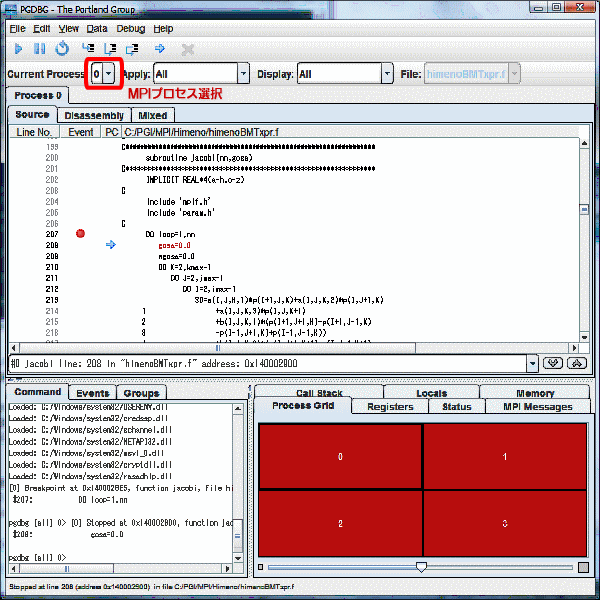This screenshot has width=600, height=600.
Task: Click the blue arrow current-location icon
Action: pyautogui.click(x=160, y=48)
